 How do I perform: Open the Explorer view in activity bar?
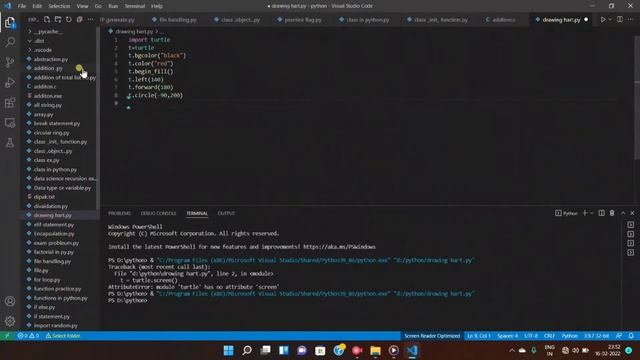coord(10,22)
